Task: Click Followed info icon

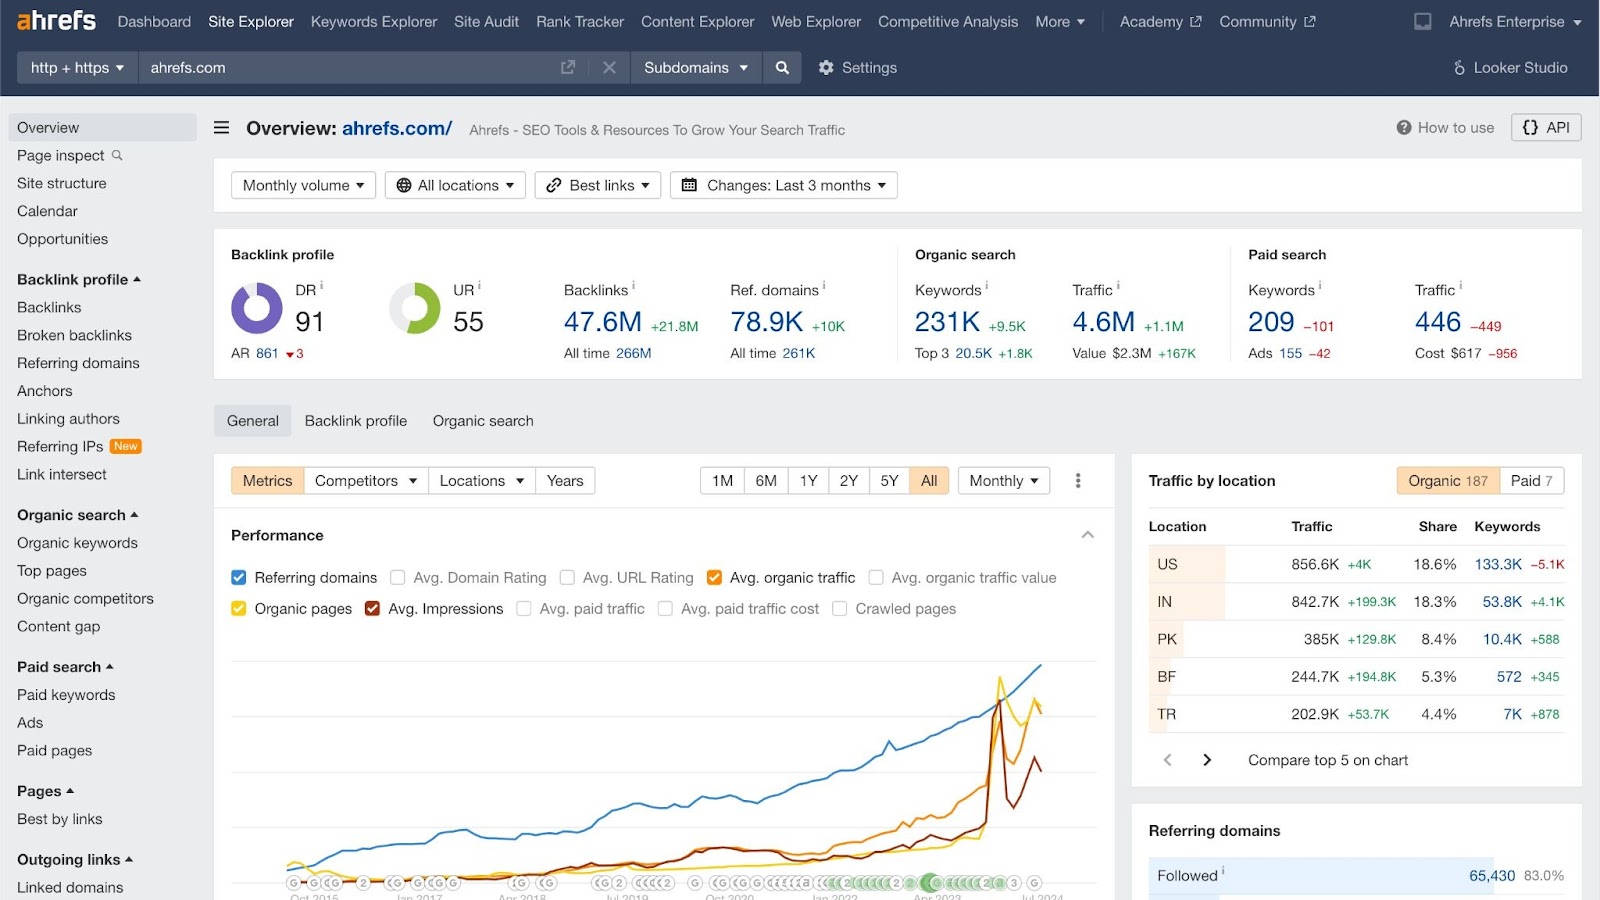Action: click(x=1223, y=871)
